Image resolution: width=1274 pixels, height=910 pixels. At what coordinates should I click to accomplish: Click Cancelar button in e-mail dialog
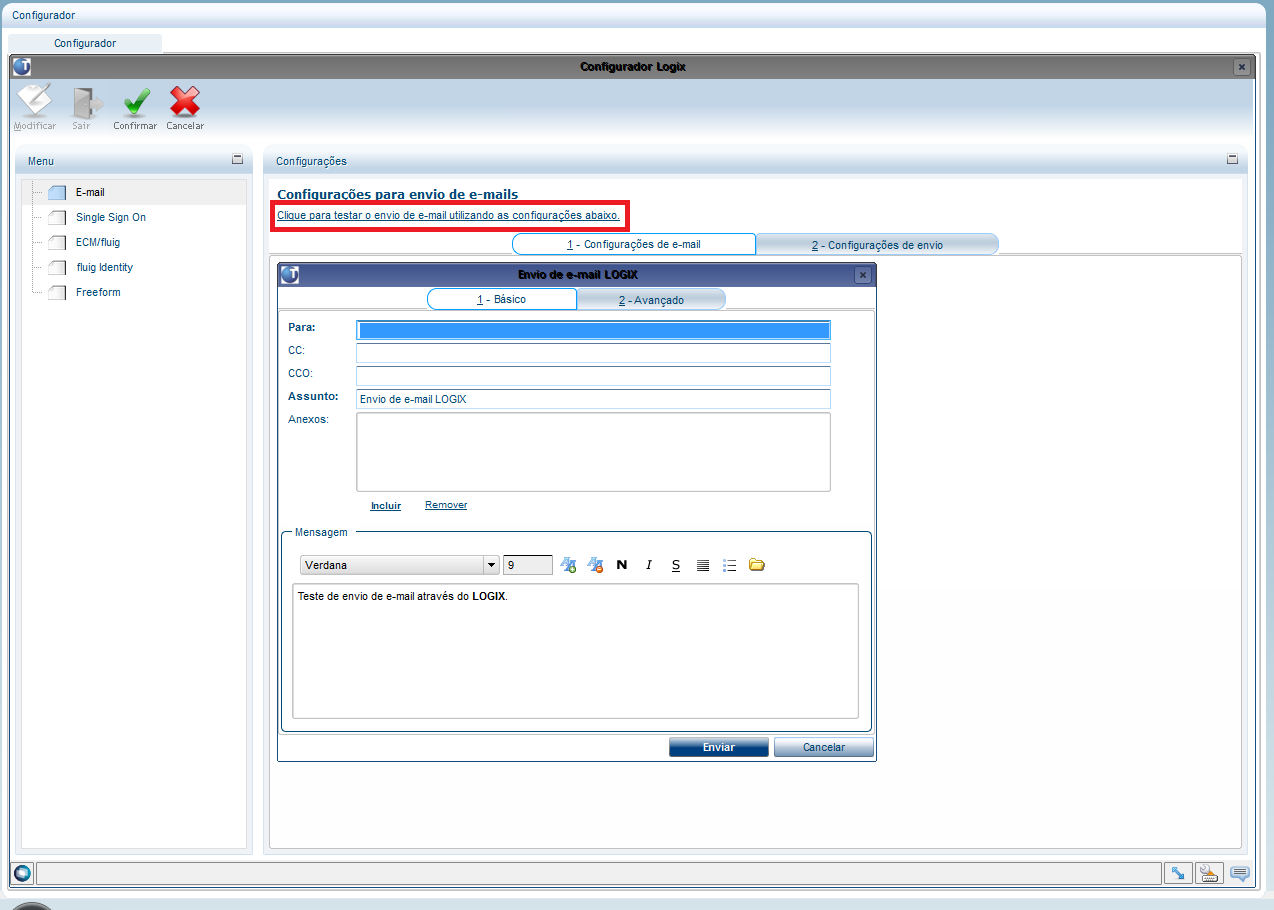click(x=824, y=747)
